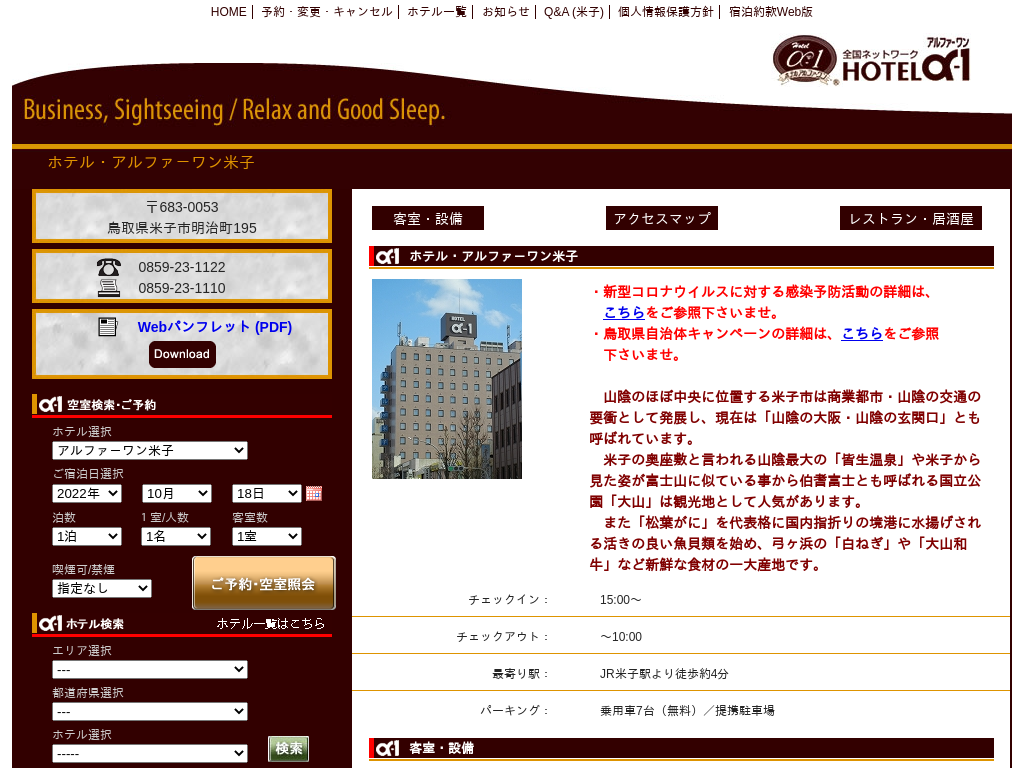Open the hotel selection dropdown アルファーワン米子
This screenshot has width=1024, height=768.
coord(150,451)
